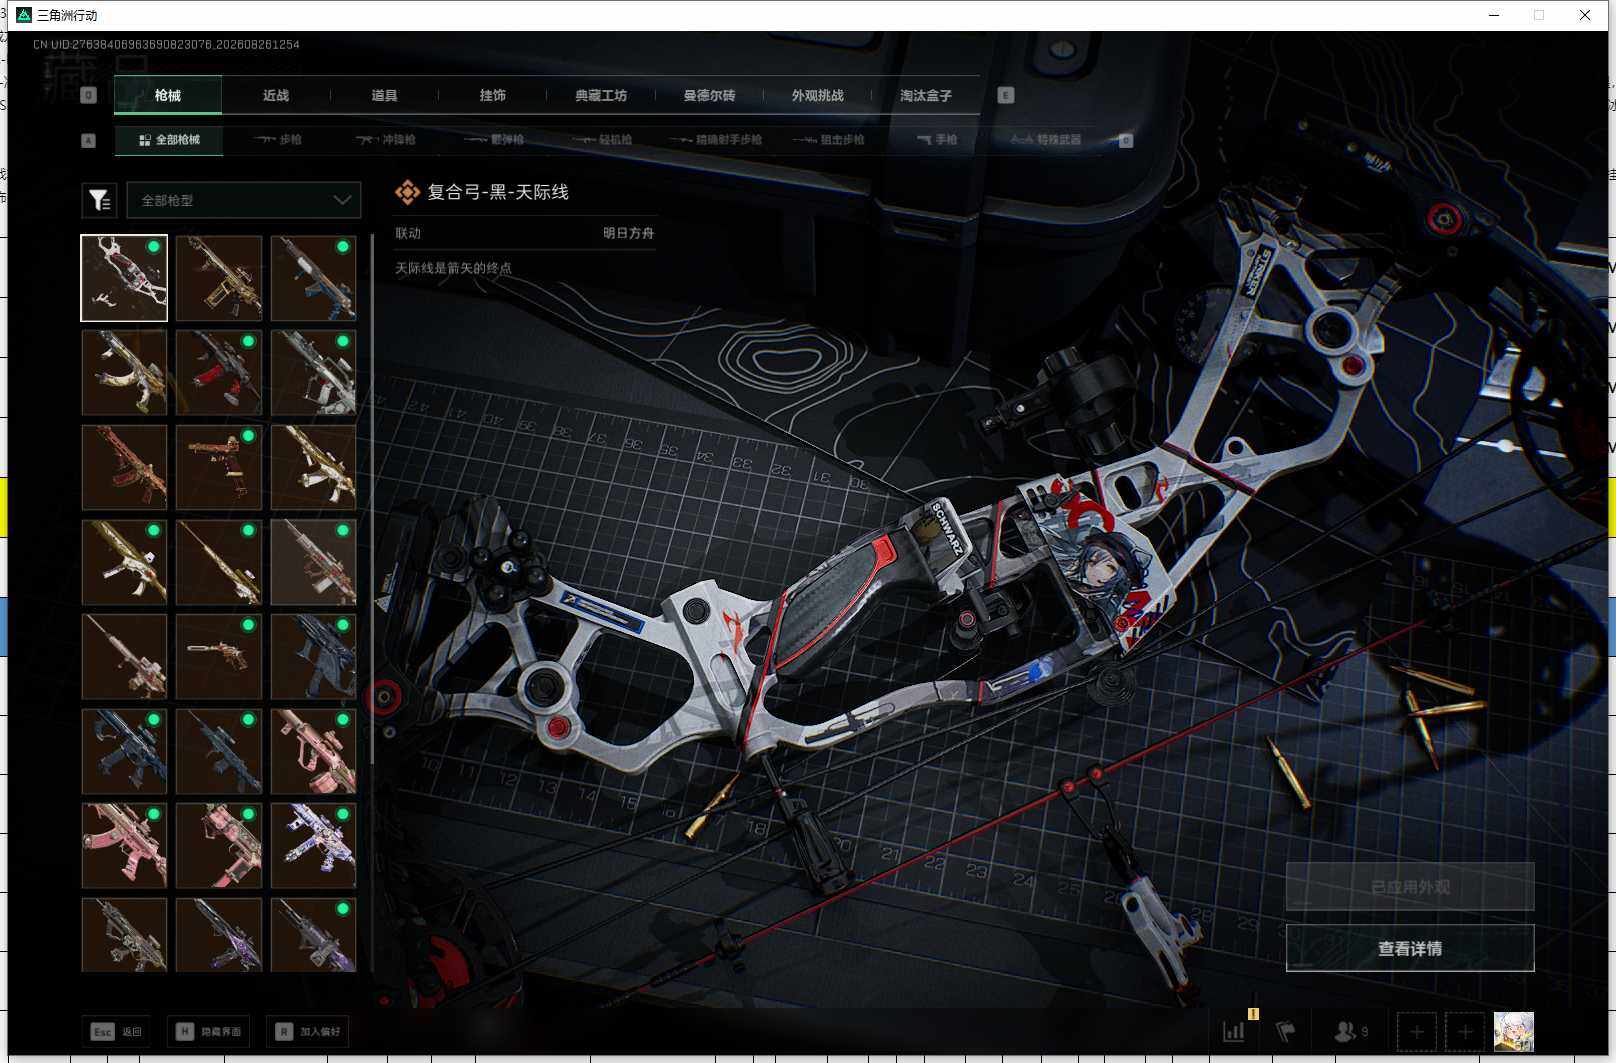This screenshot has height=1063, width=1616.
Task: Filter by 霰弹枪 sub-tab
Action: pos(494,140)
